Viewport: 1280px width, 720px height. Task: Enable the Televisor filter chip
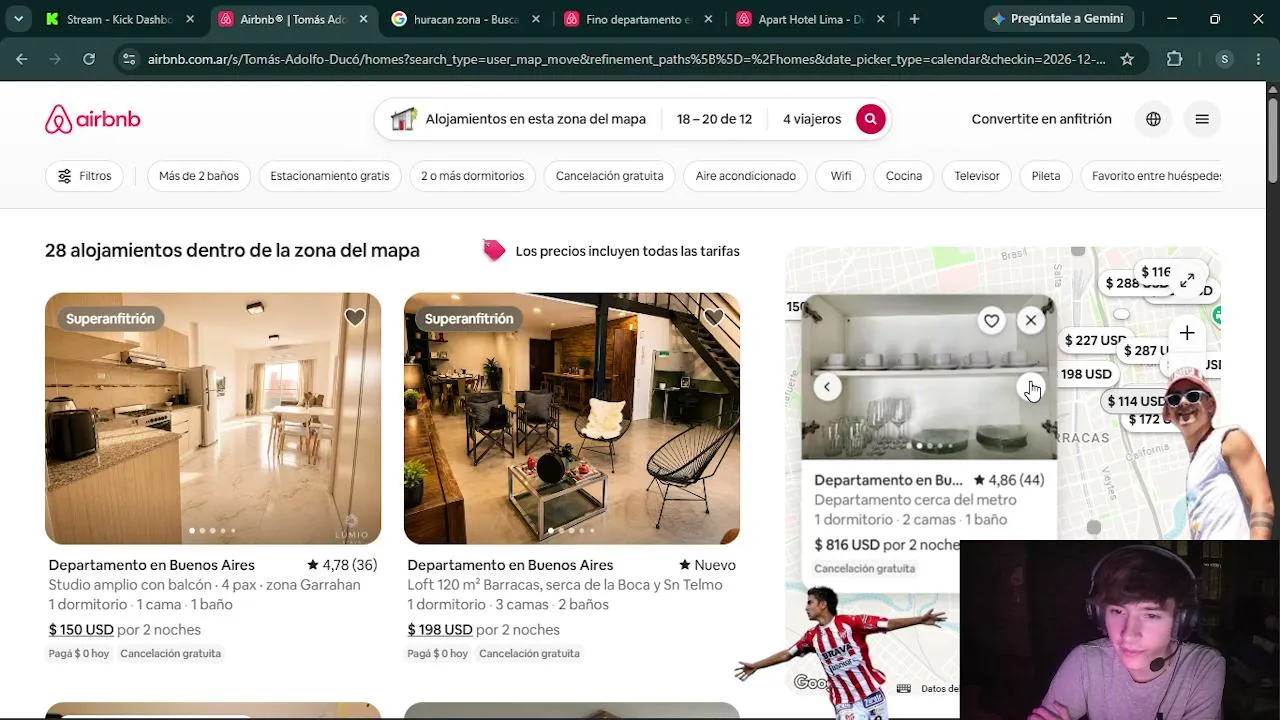click(977, 176)
